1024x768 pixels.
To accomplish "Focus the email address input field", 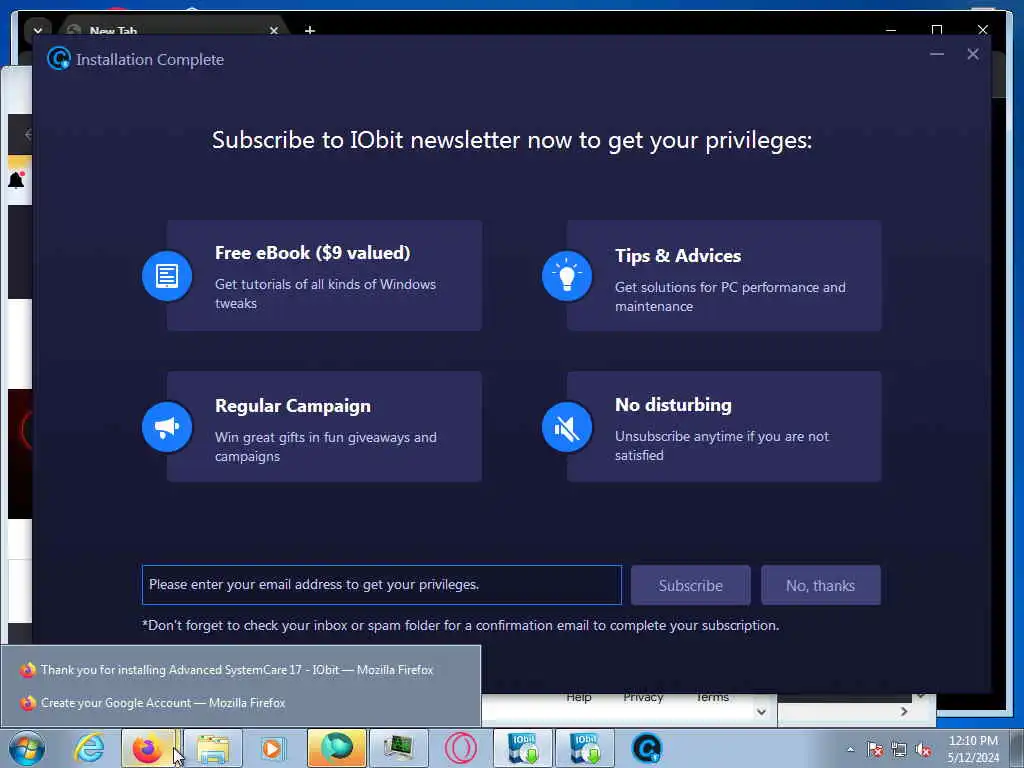I will click(x=381, y=584).
